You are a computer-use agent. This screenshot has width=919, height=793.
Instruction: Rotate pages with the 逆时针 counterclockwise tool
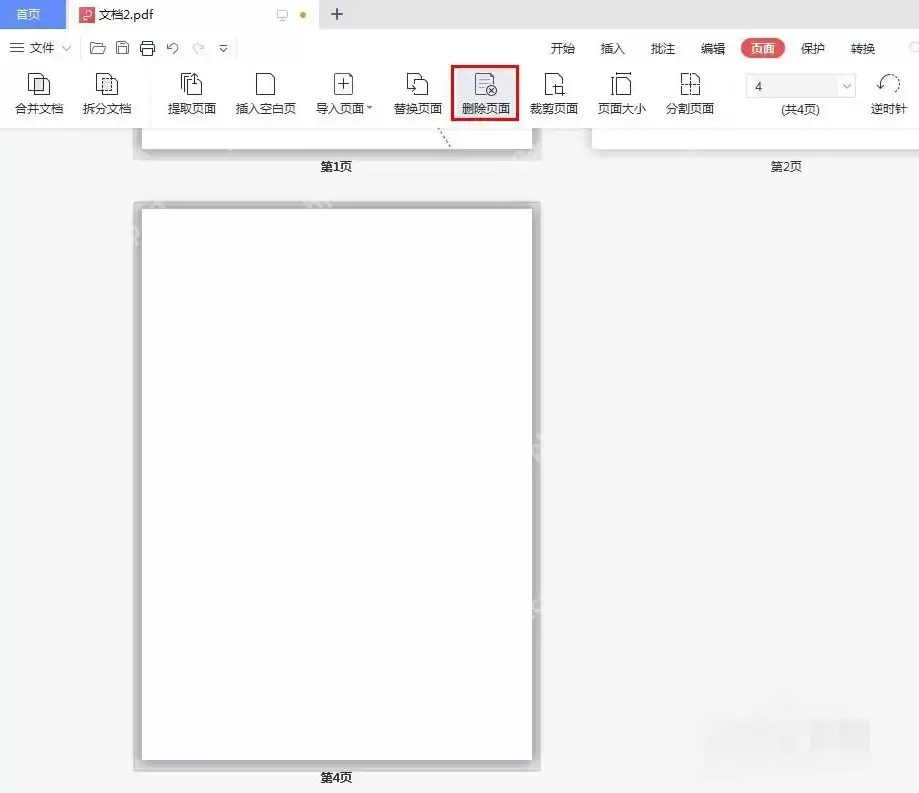888,92
